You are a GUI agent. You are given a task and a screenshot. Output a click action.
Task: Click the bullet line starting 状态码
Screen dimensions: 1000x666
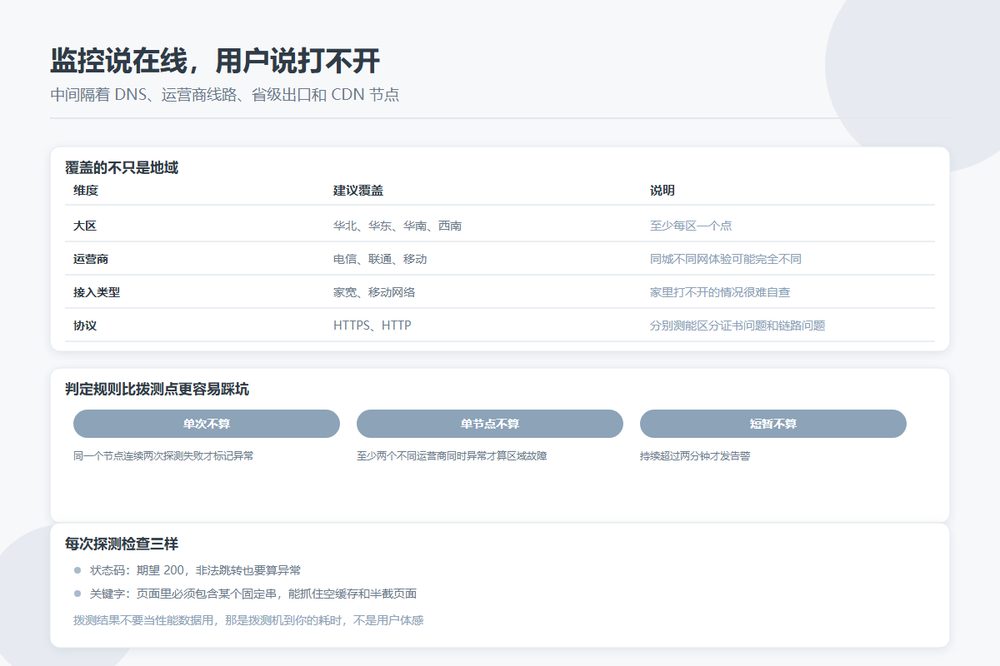(x=195, y=570)
